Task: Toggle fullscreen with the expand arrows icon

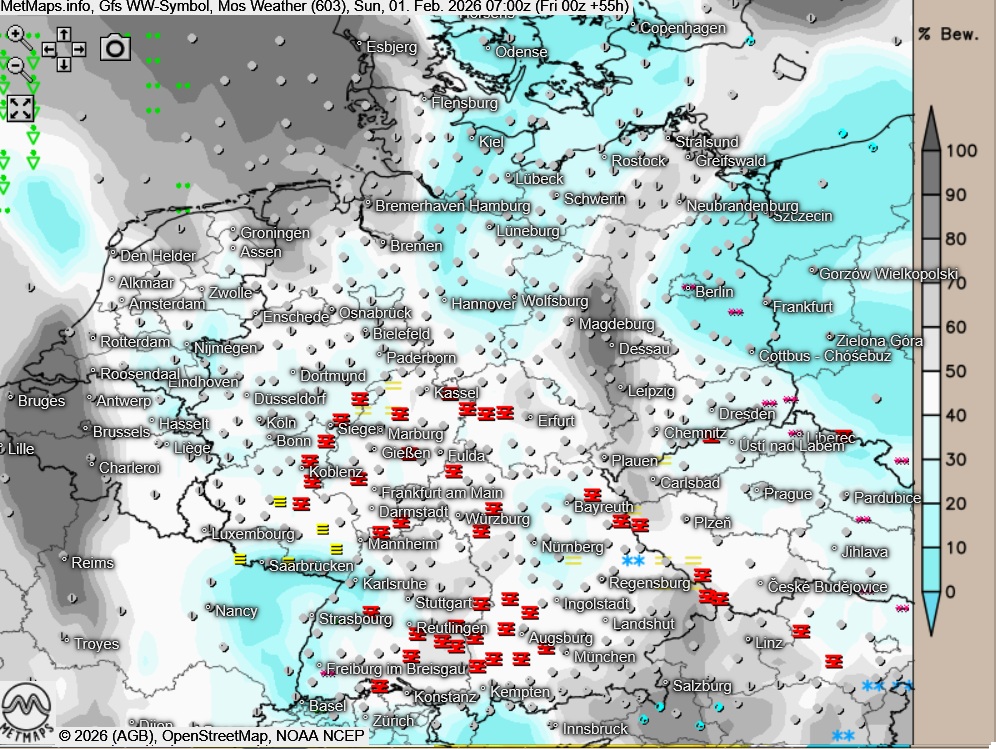Action: (20, 108)
